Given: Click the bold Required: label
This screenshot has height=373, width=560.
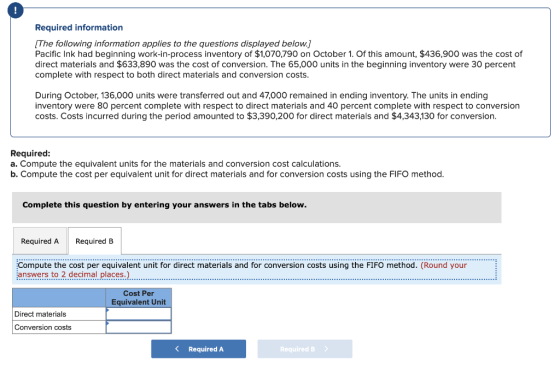Looking at the screenshot, I should point(30,153).
